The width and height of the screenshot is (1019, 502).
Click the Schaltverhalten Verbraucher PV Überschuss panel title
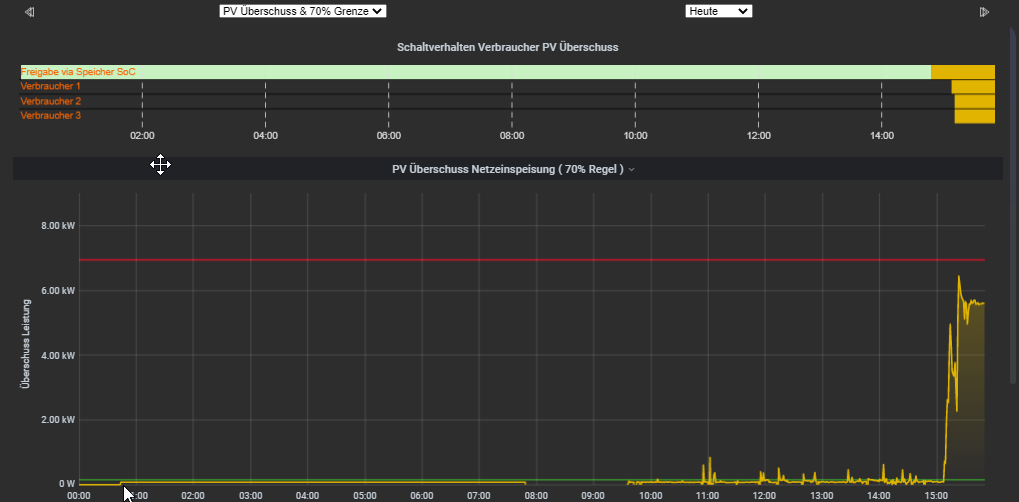point(508,47)
